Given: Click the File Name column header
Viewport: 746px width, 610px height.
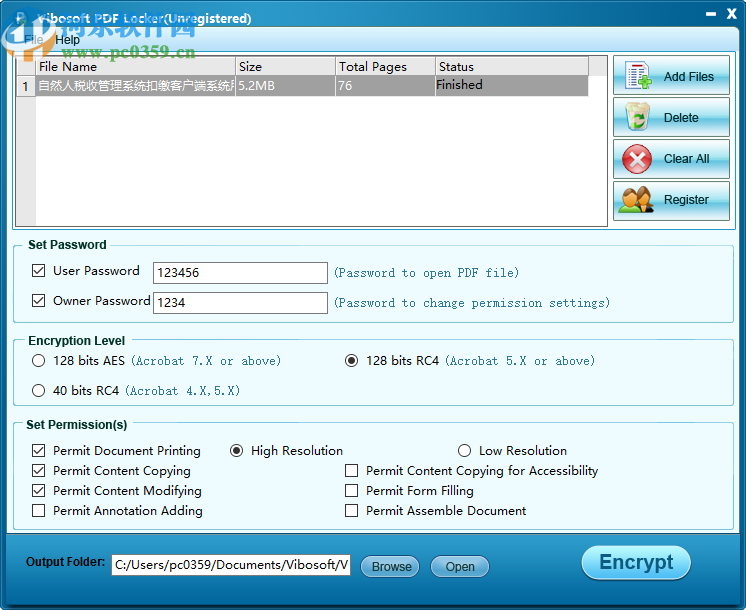Looking at the screenshot, I should 136,66.
